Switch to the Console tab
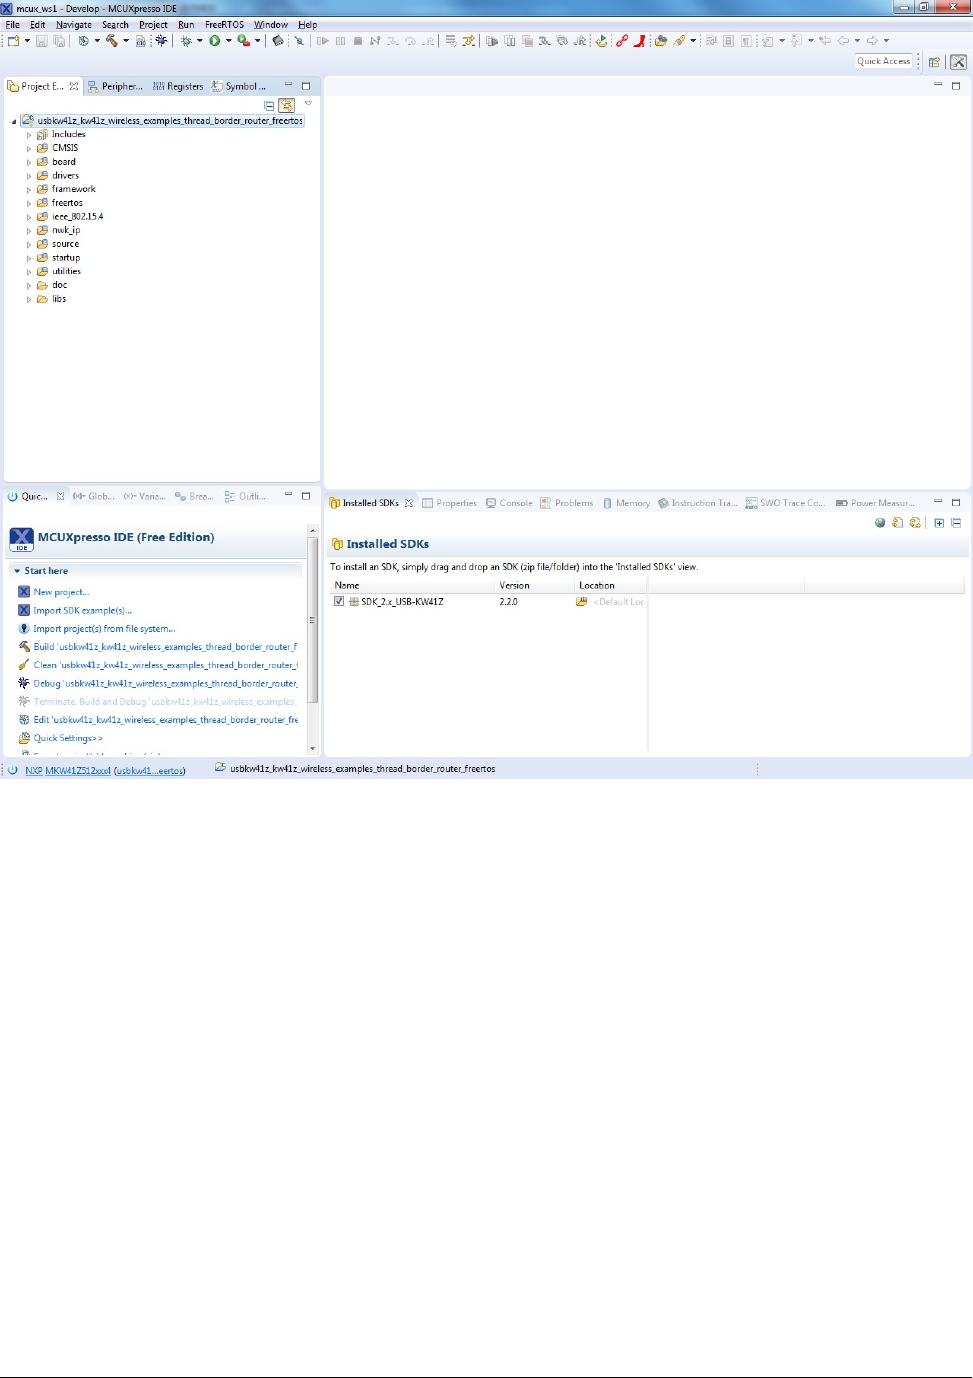The image size is (973, 1378). [x=509, y=503]
